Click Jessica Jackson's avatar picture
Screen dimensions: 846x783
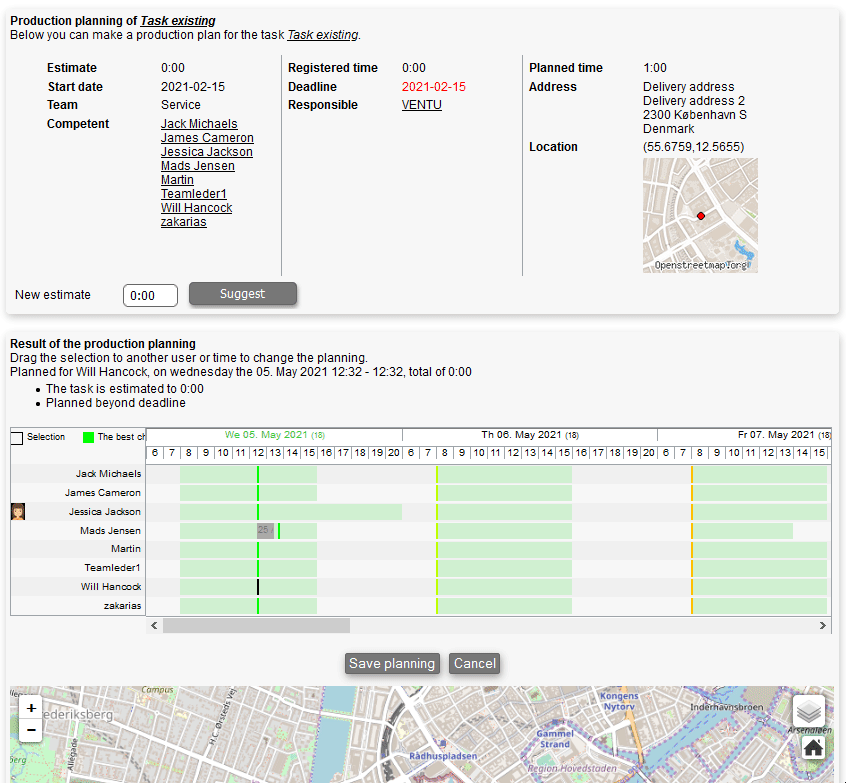(18, 512)
